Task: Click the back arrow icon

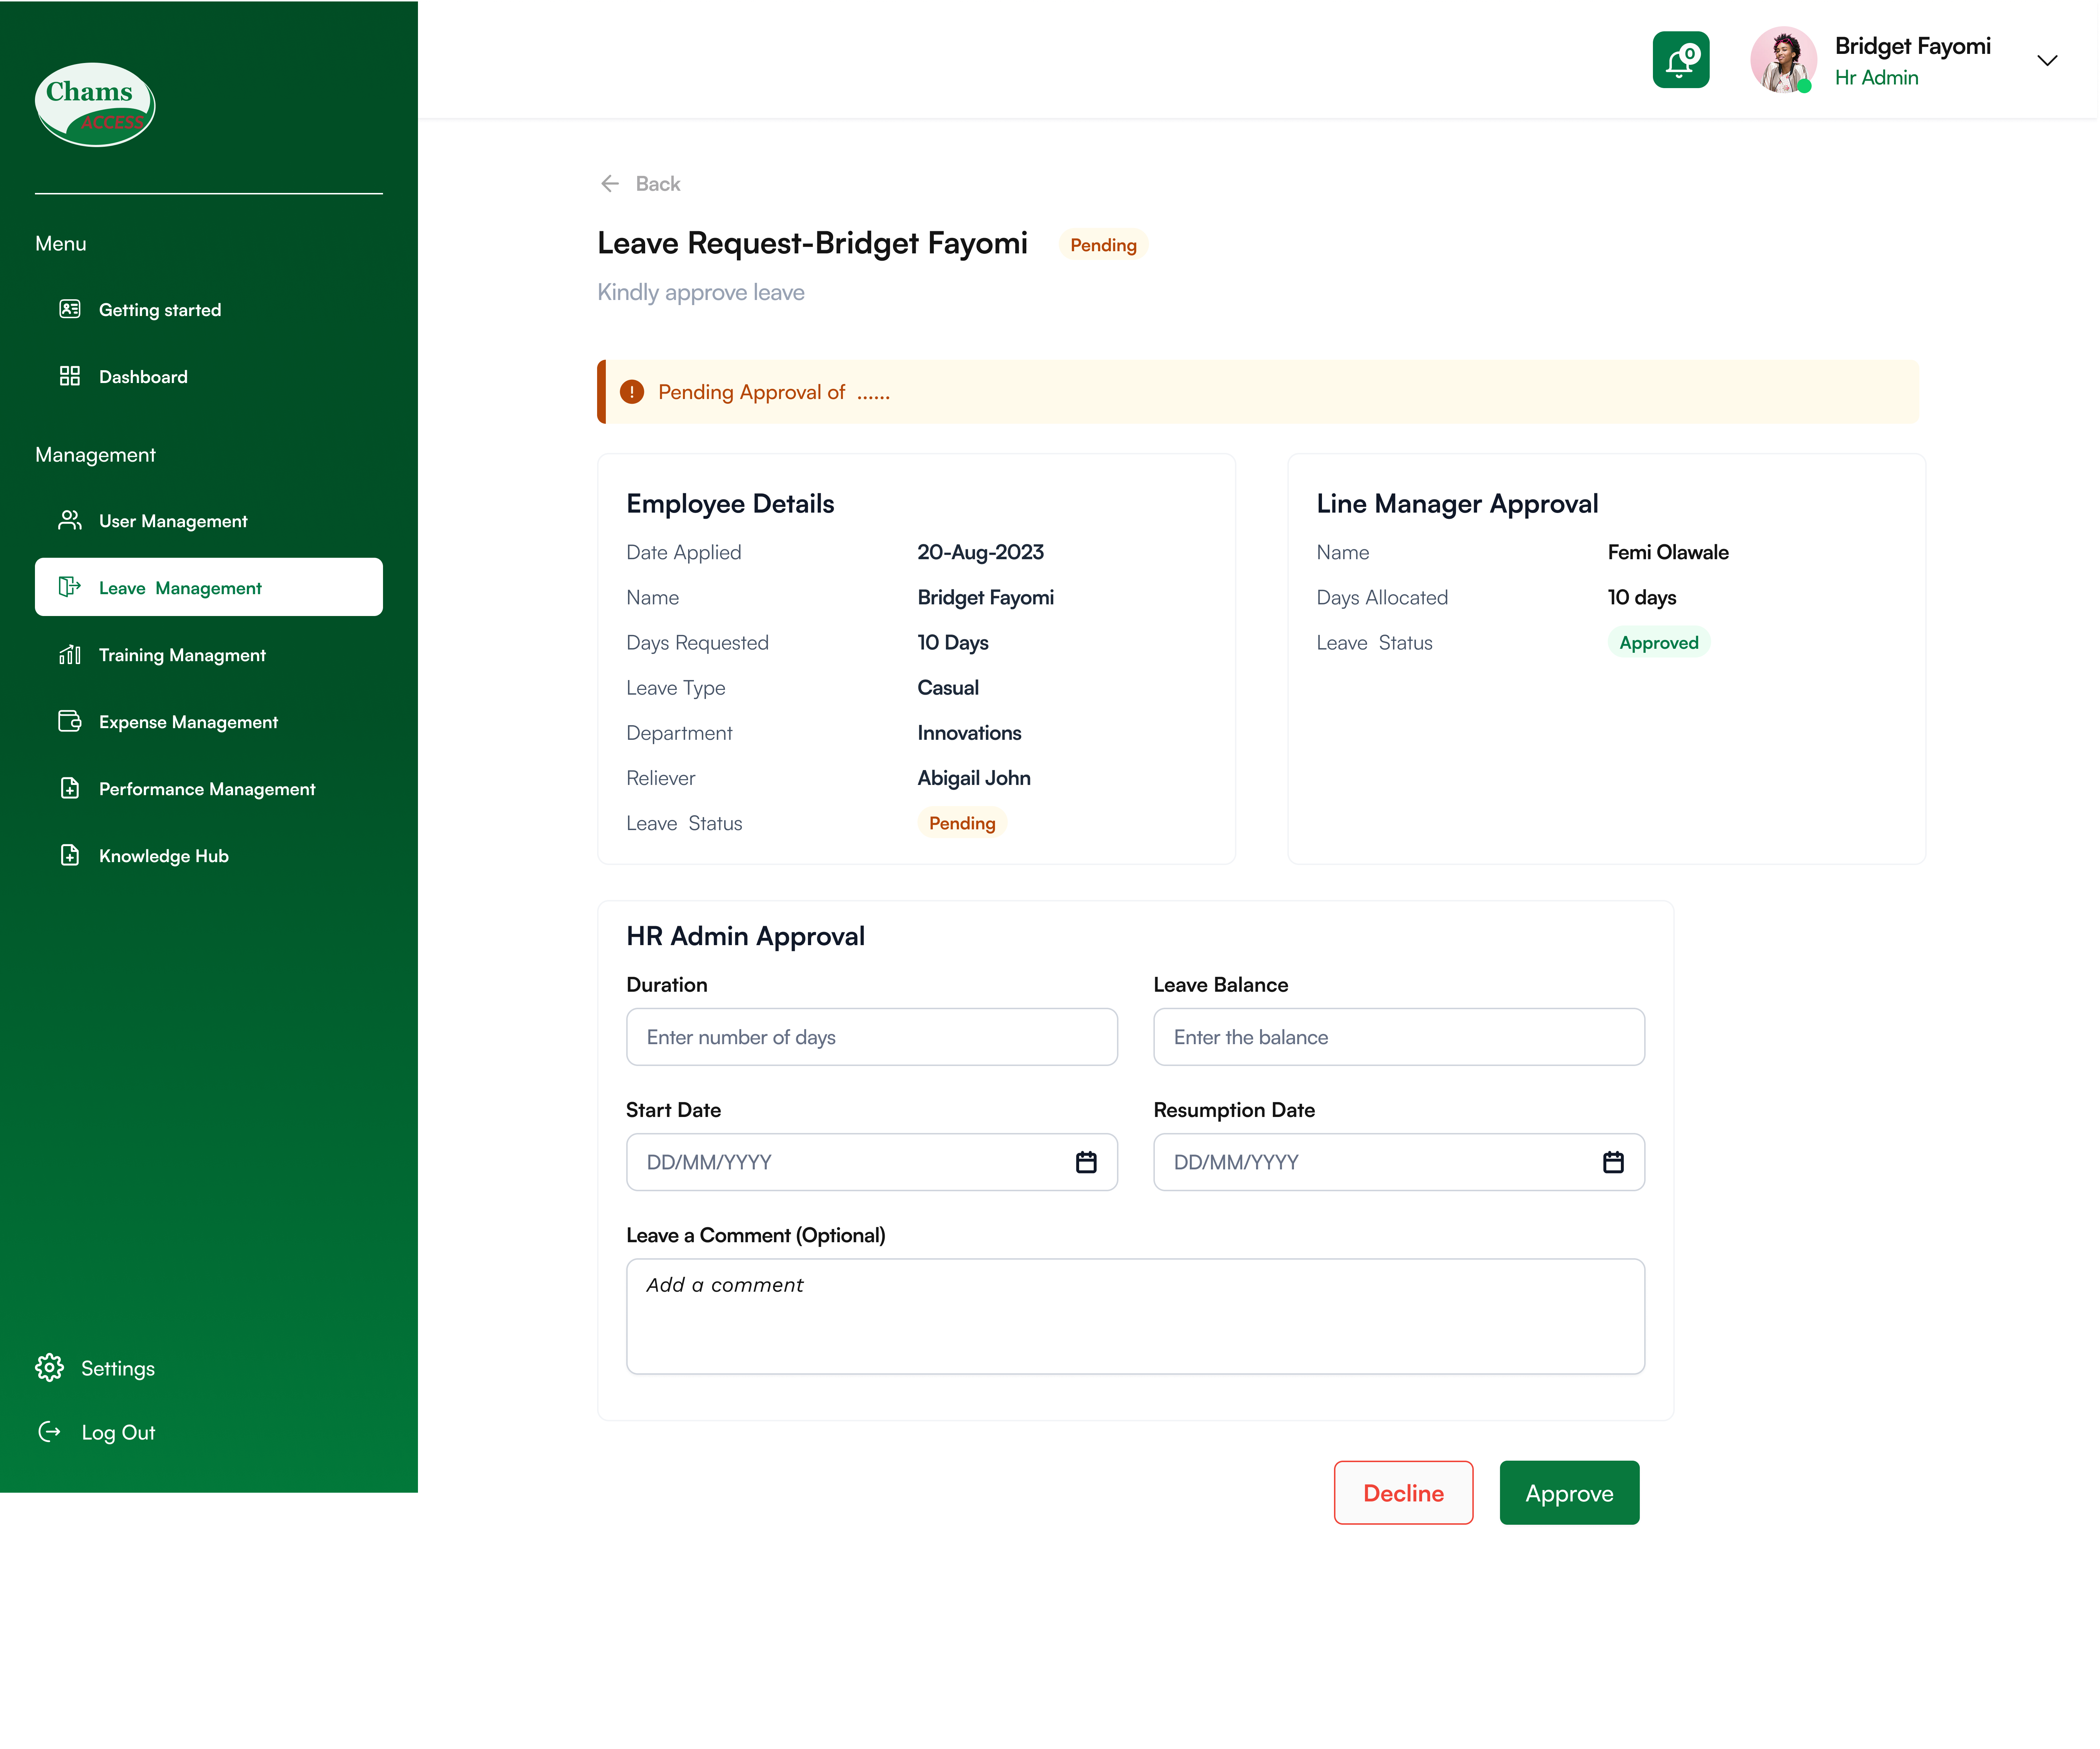Action: [609, 183]
